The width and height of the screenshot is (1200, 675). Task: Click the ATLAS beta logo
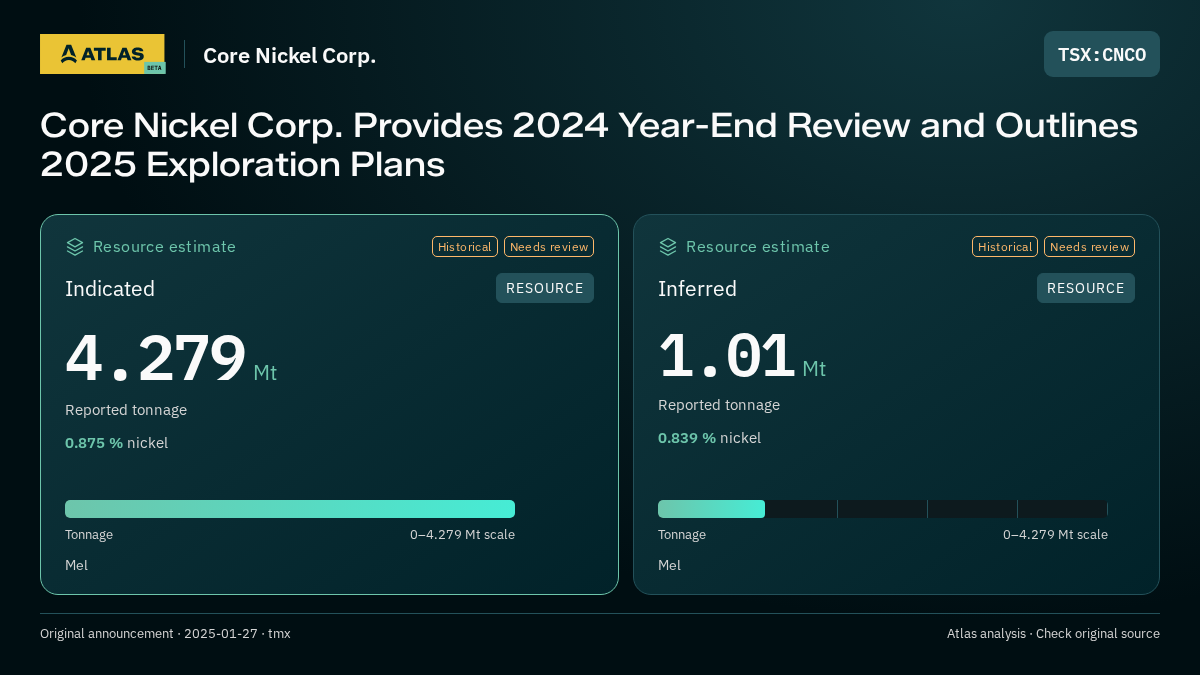point(103,54)
